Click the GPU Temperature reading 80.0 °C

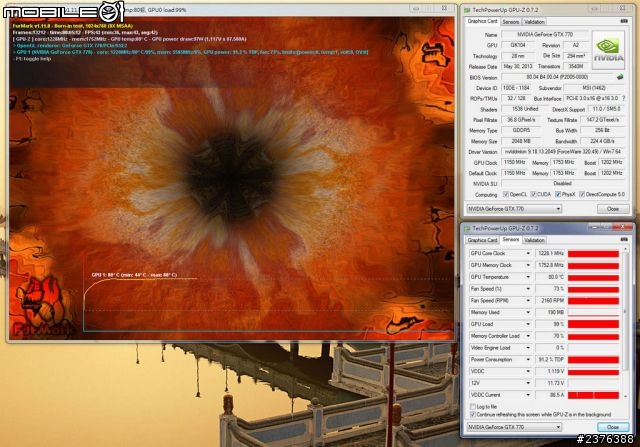pyautogui.click(x=550, y=277)
